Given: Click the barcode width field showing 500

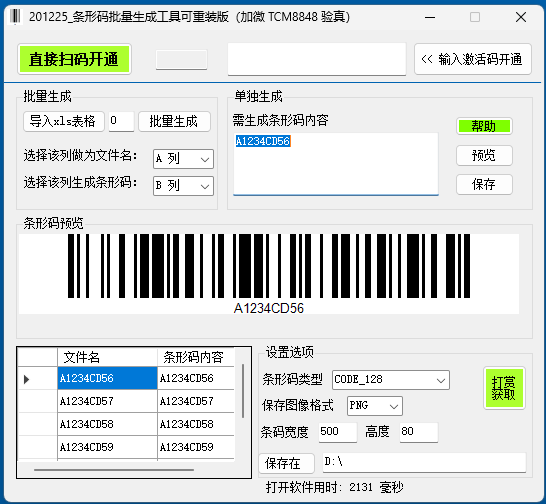Looking at the screenshot, I should click(337, 432).
